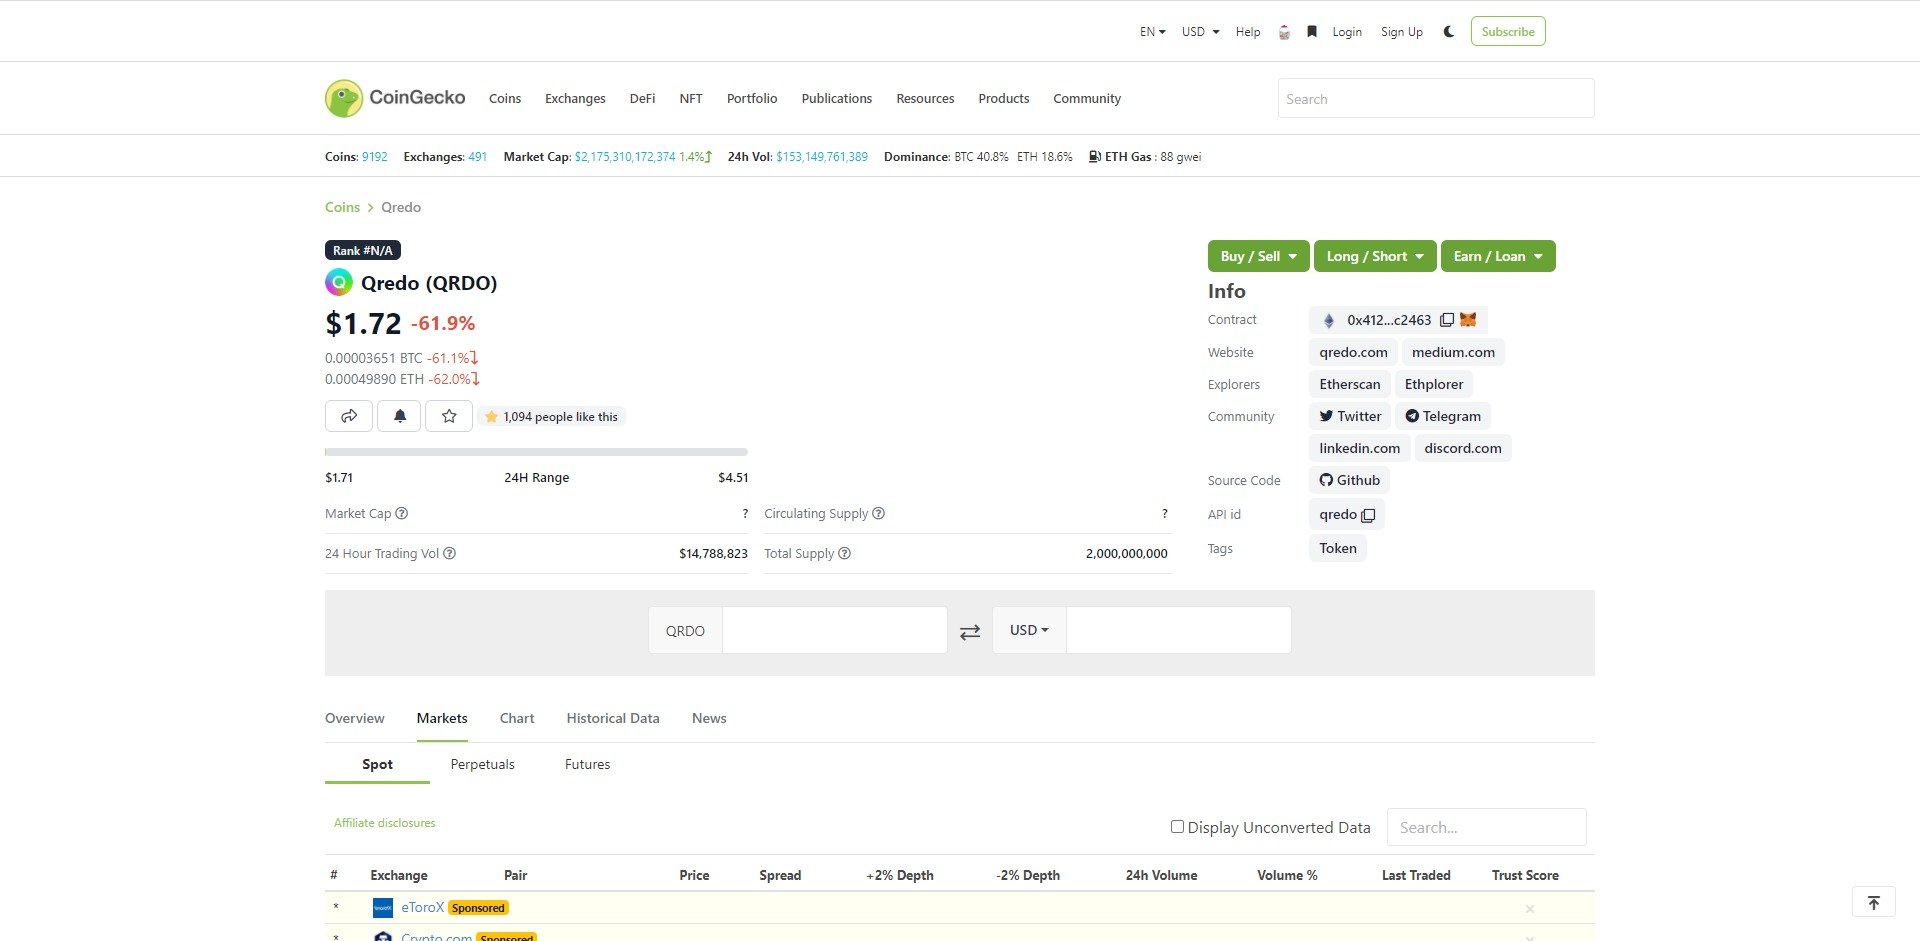Screen dimensions: 1920x941
Task: Toggle dark mode moon icon
Action: tap(1448, 32)
